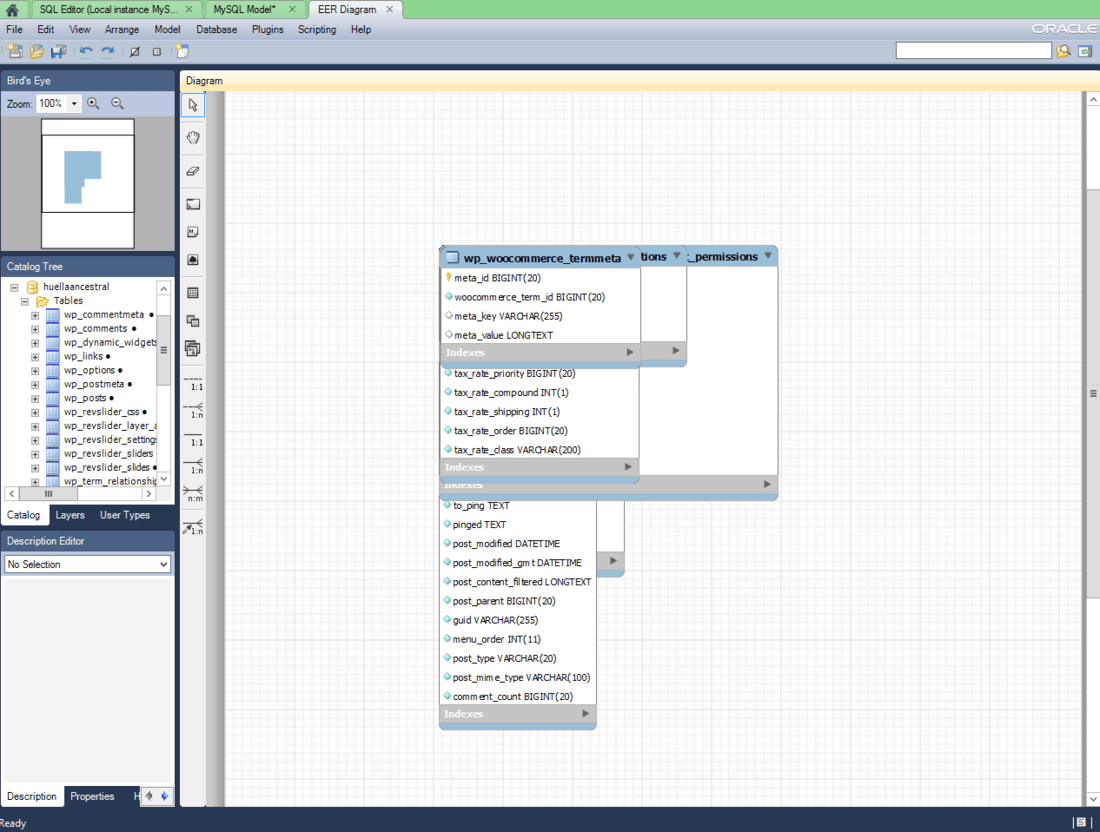Viewport: 1100px width, 832px height.
Task: Choose the dashed 1:1 non-identifying relationship tool
Action: coord(193,384)
